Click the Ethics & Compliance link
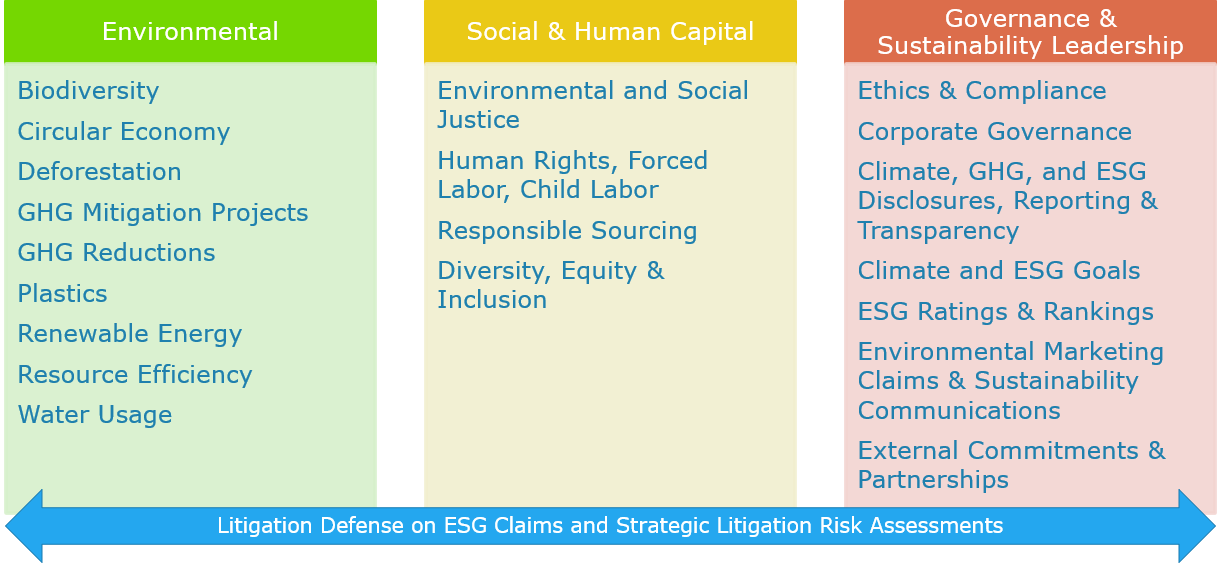 click(982, 91)
